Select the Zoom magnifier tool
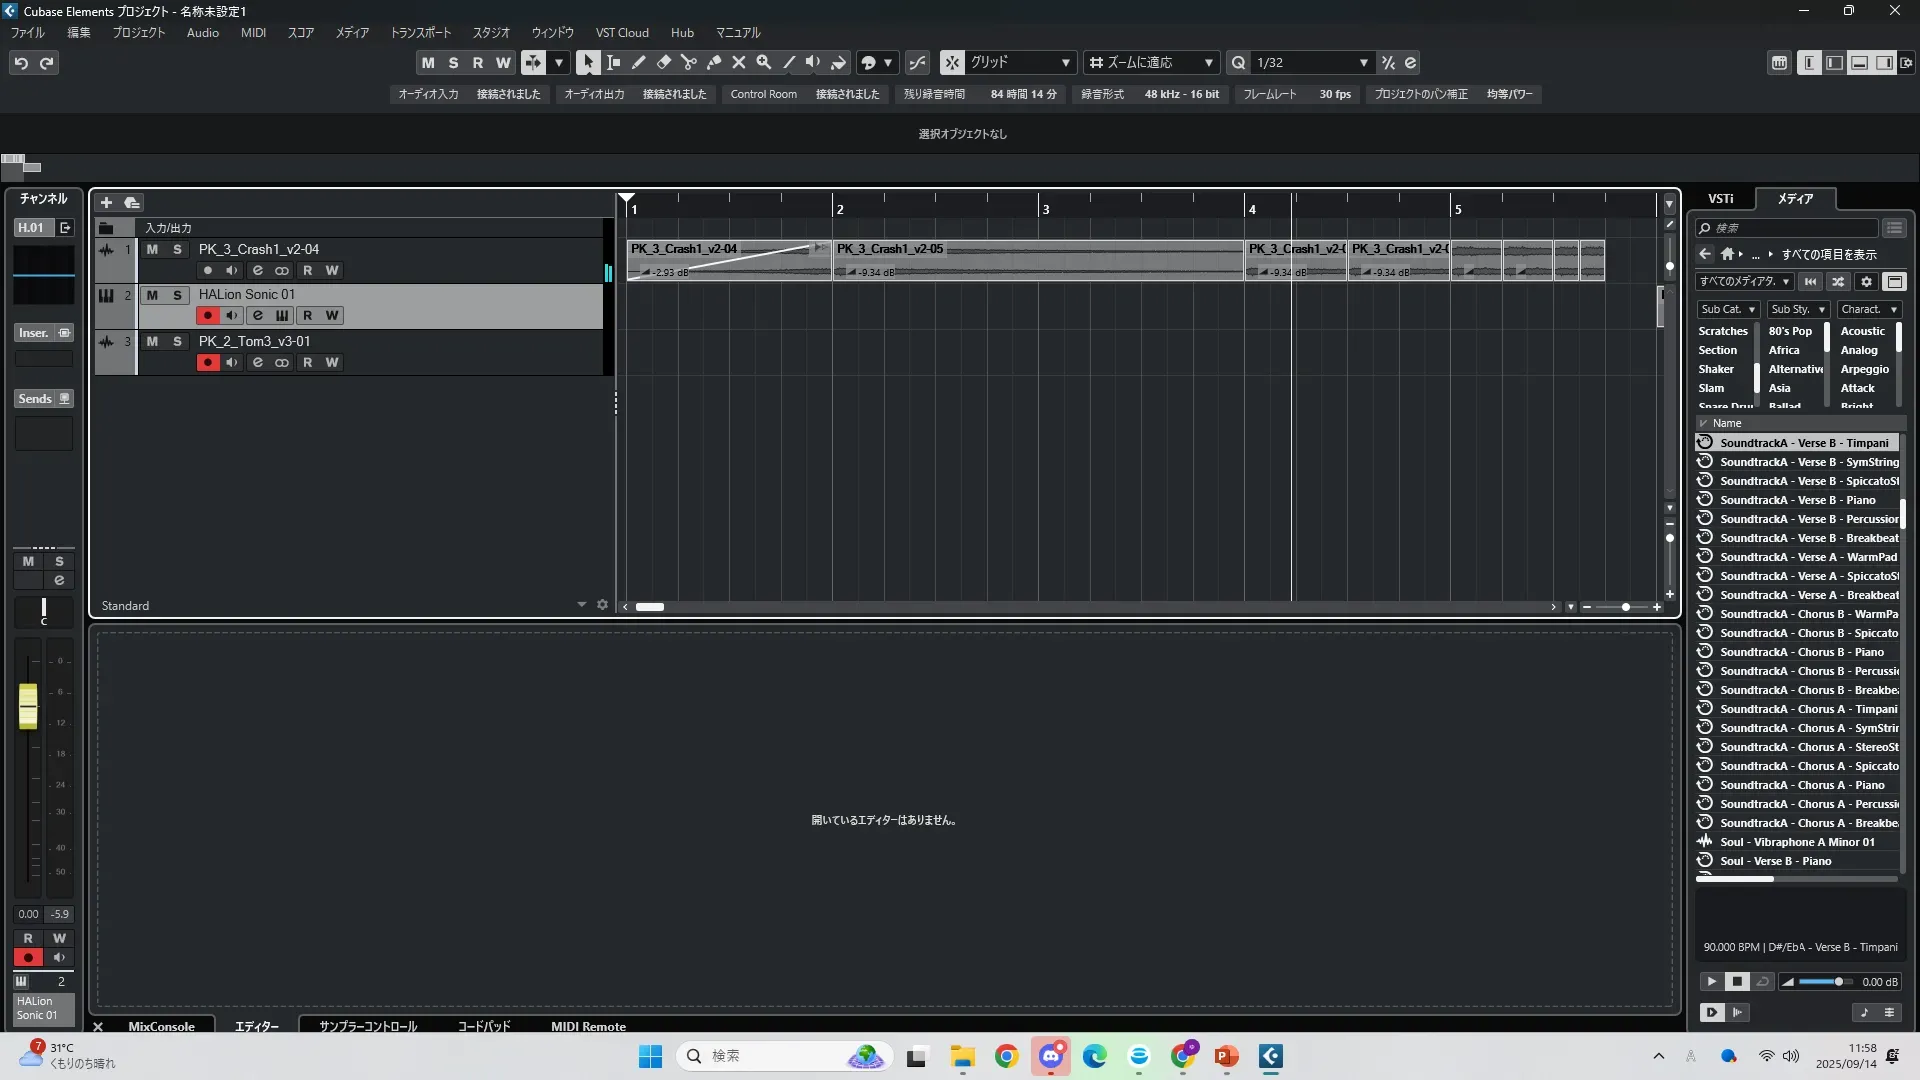This screenshot has width=1920, height=1080. pos(763,63)
